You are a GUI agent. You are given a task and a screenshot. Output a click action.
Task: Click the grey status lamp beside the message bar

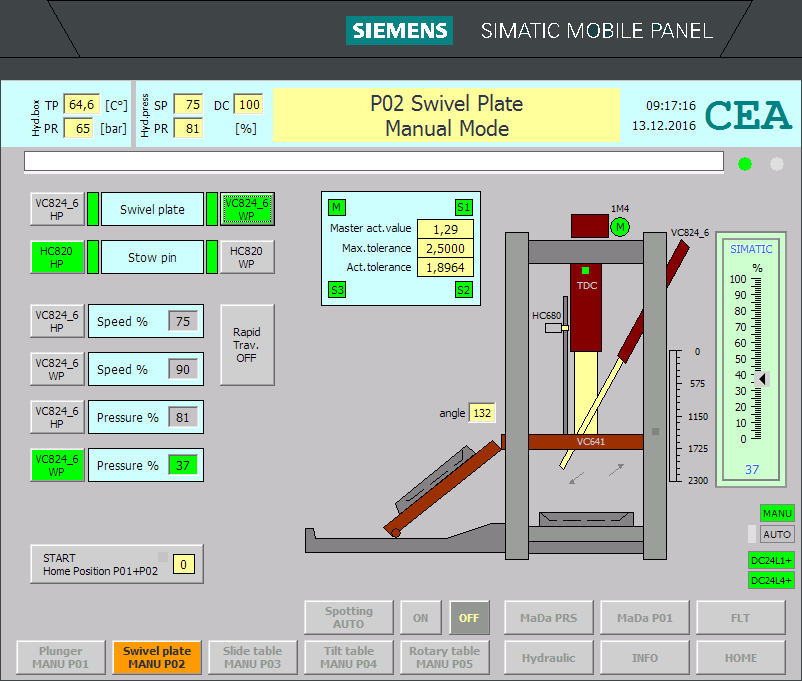pos(777,164)
